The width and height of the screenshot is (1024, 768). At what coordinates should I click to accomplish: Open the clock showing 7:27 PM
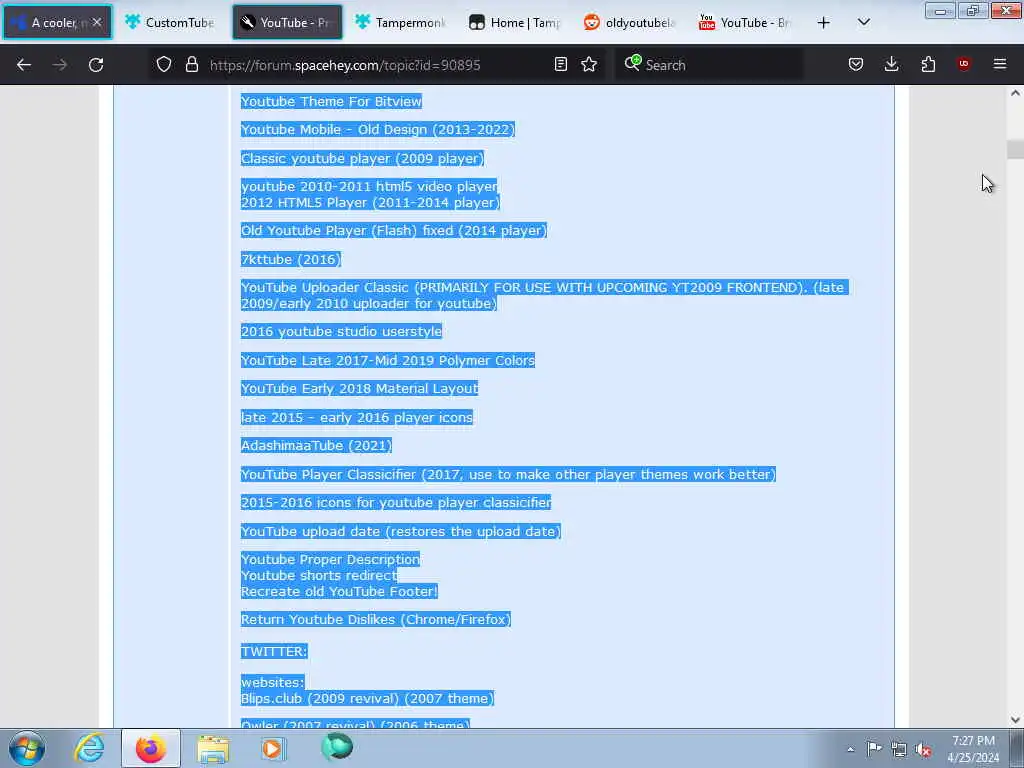[x=973, y=749]
